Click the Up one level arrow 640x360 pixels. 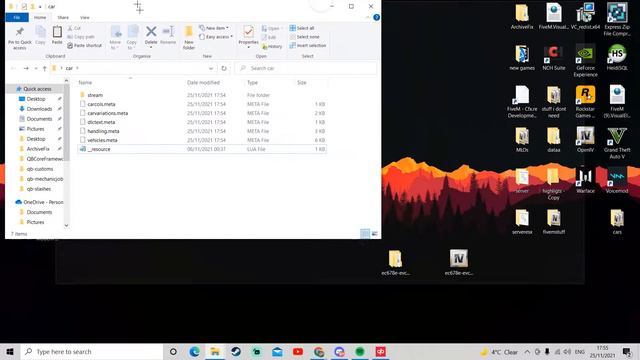[44, 68]
